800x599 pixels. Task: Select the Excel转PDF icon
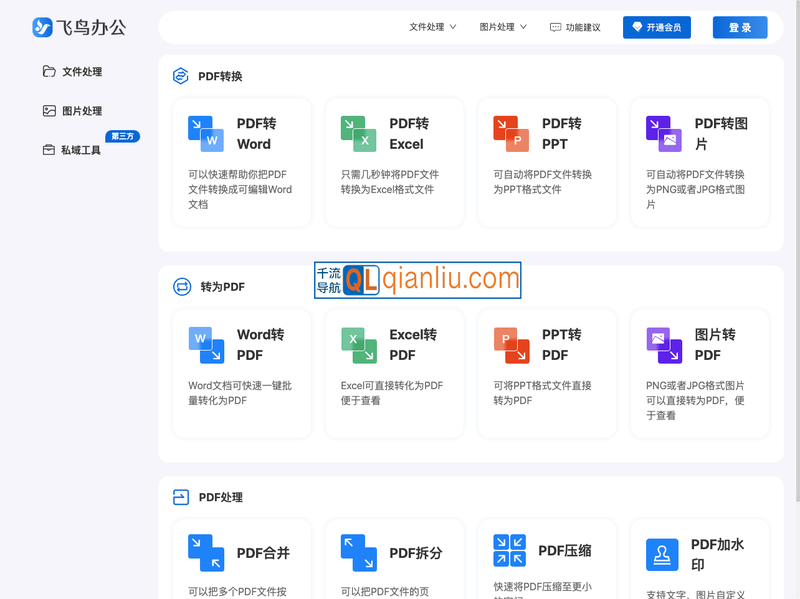pyautogui.click(x=359, y=345)
